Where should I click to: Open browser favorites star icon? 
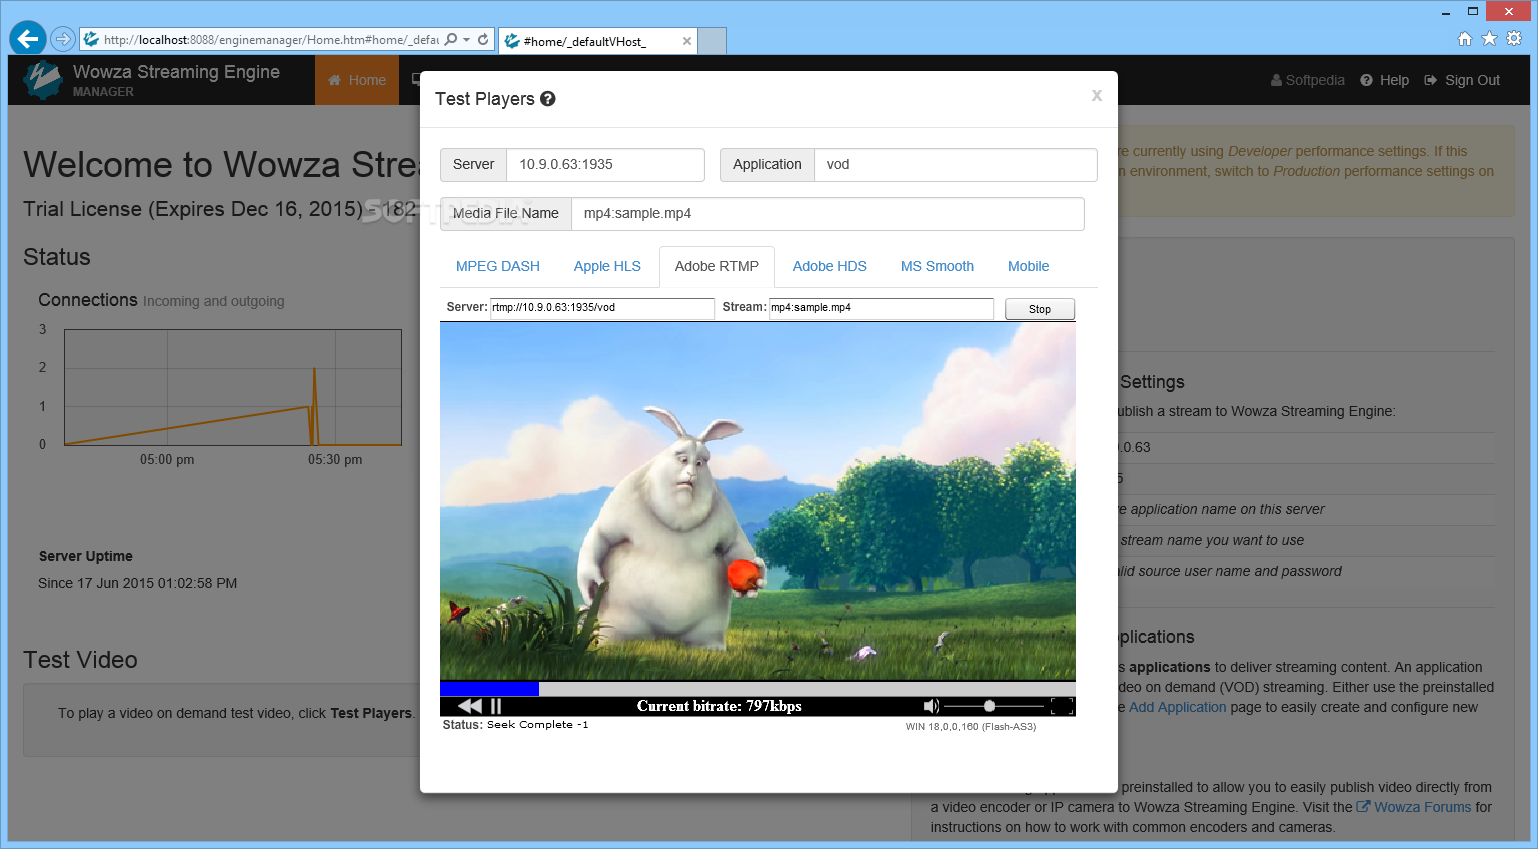pyautogui.click(x=1489, y=38)
